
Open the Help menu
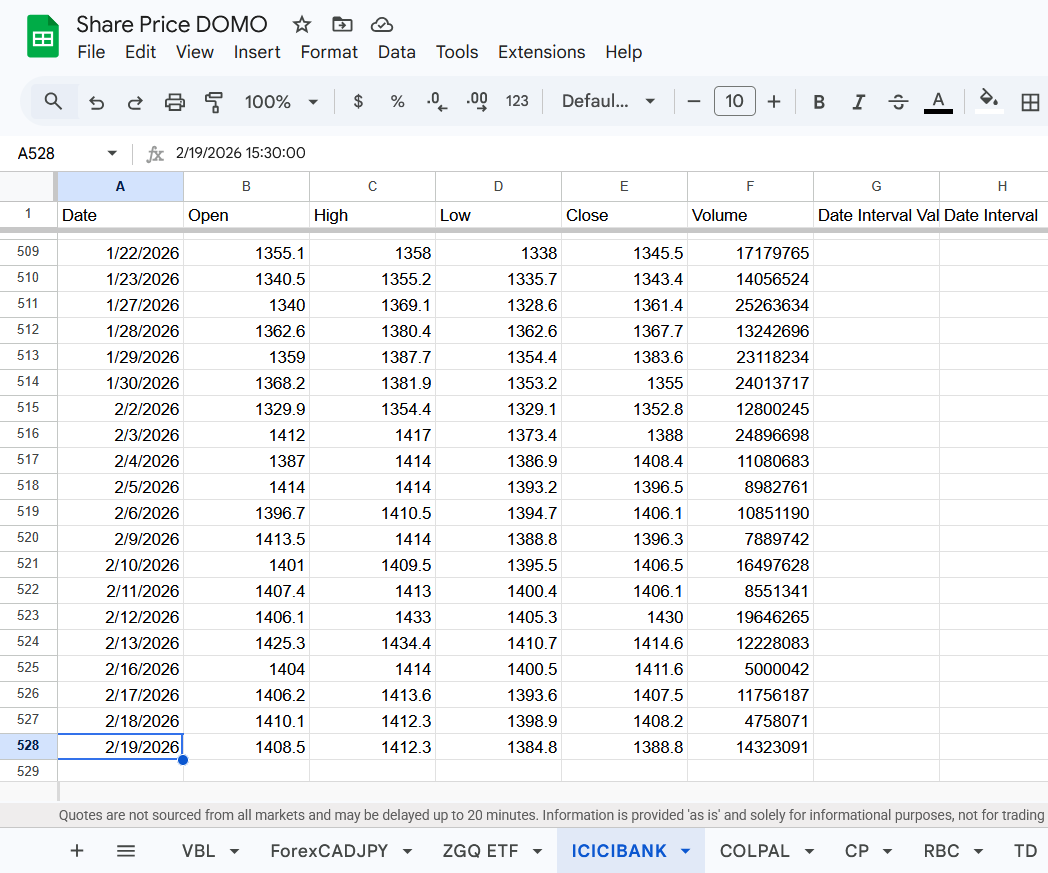(x=624, y=52)
